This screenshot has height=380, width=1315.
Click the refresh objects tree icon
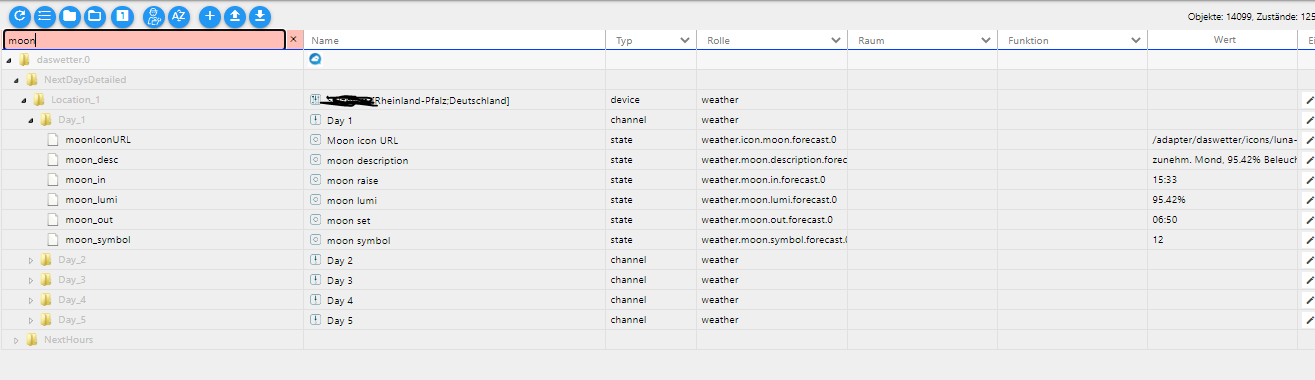point(18,15)
